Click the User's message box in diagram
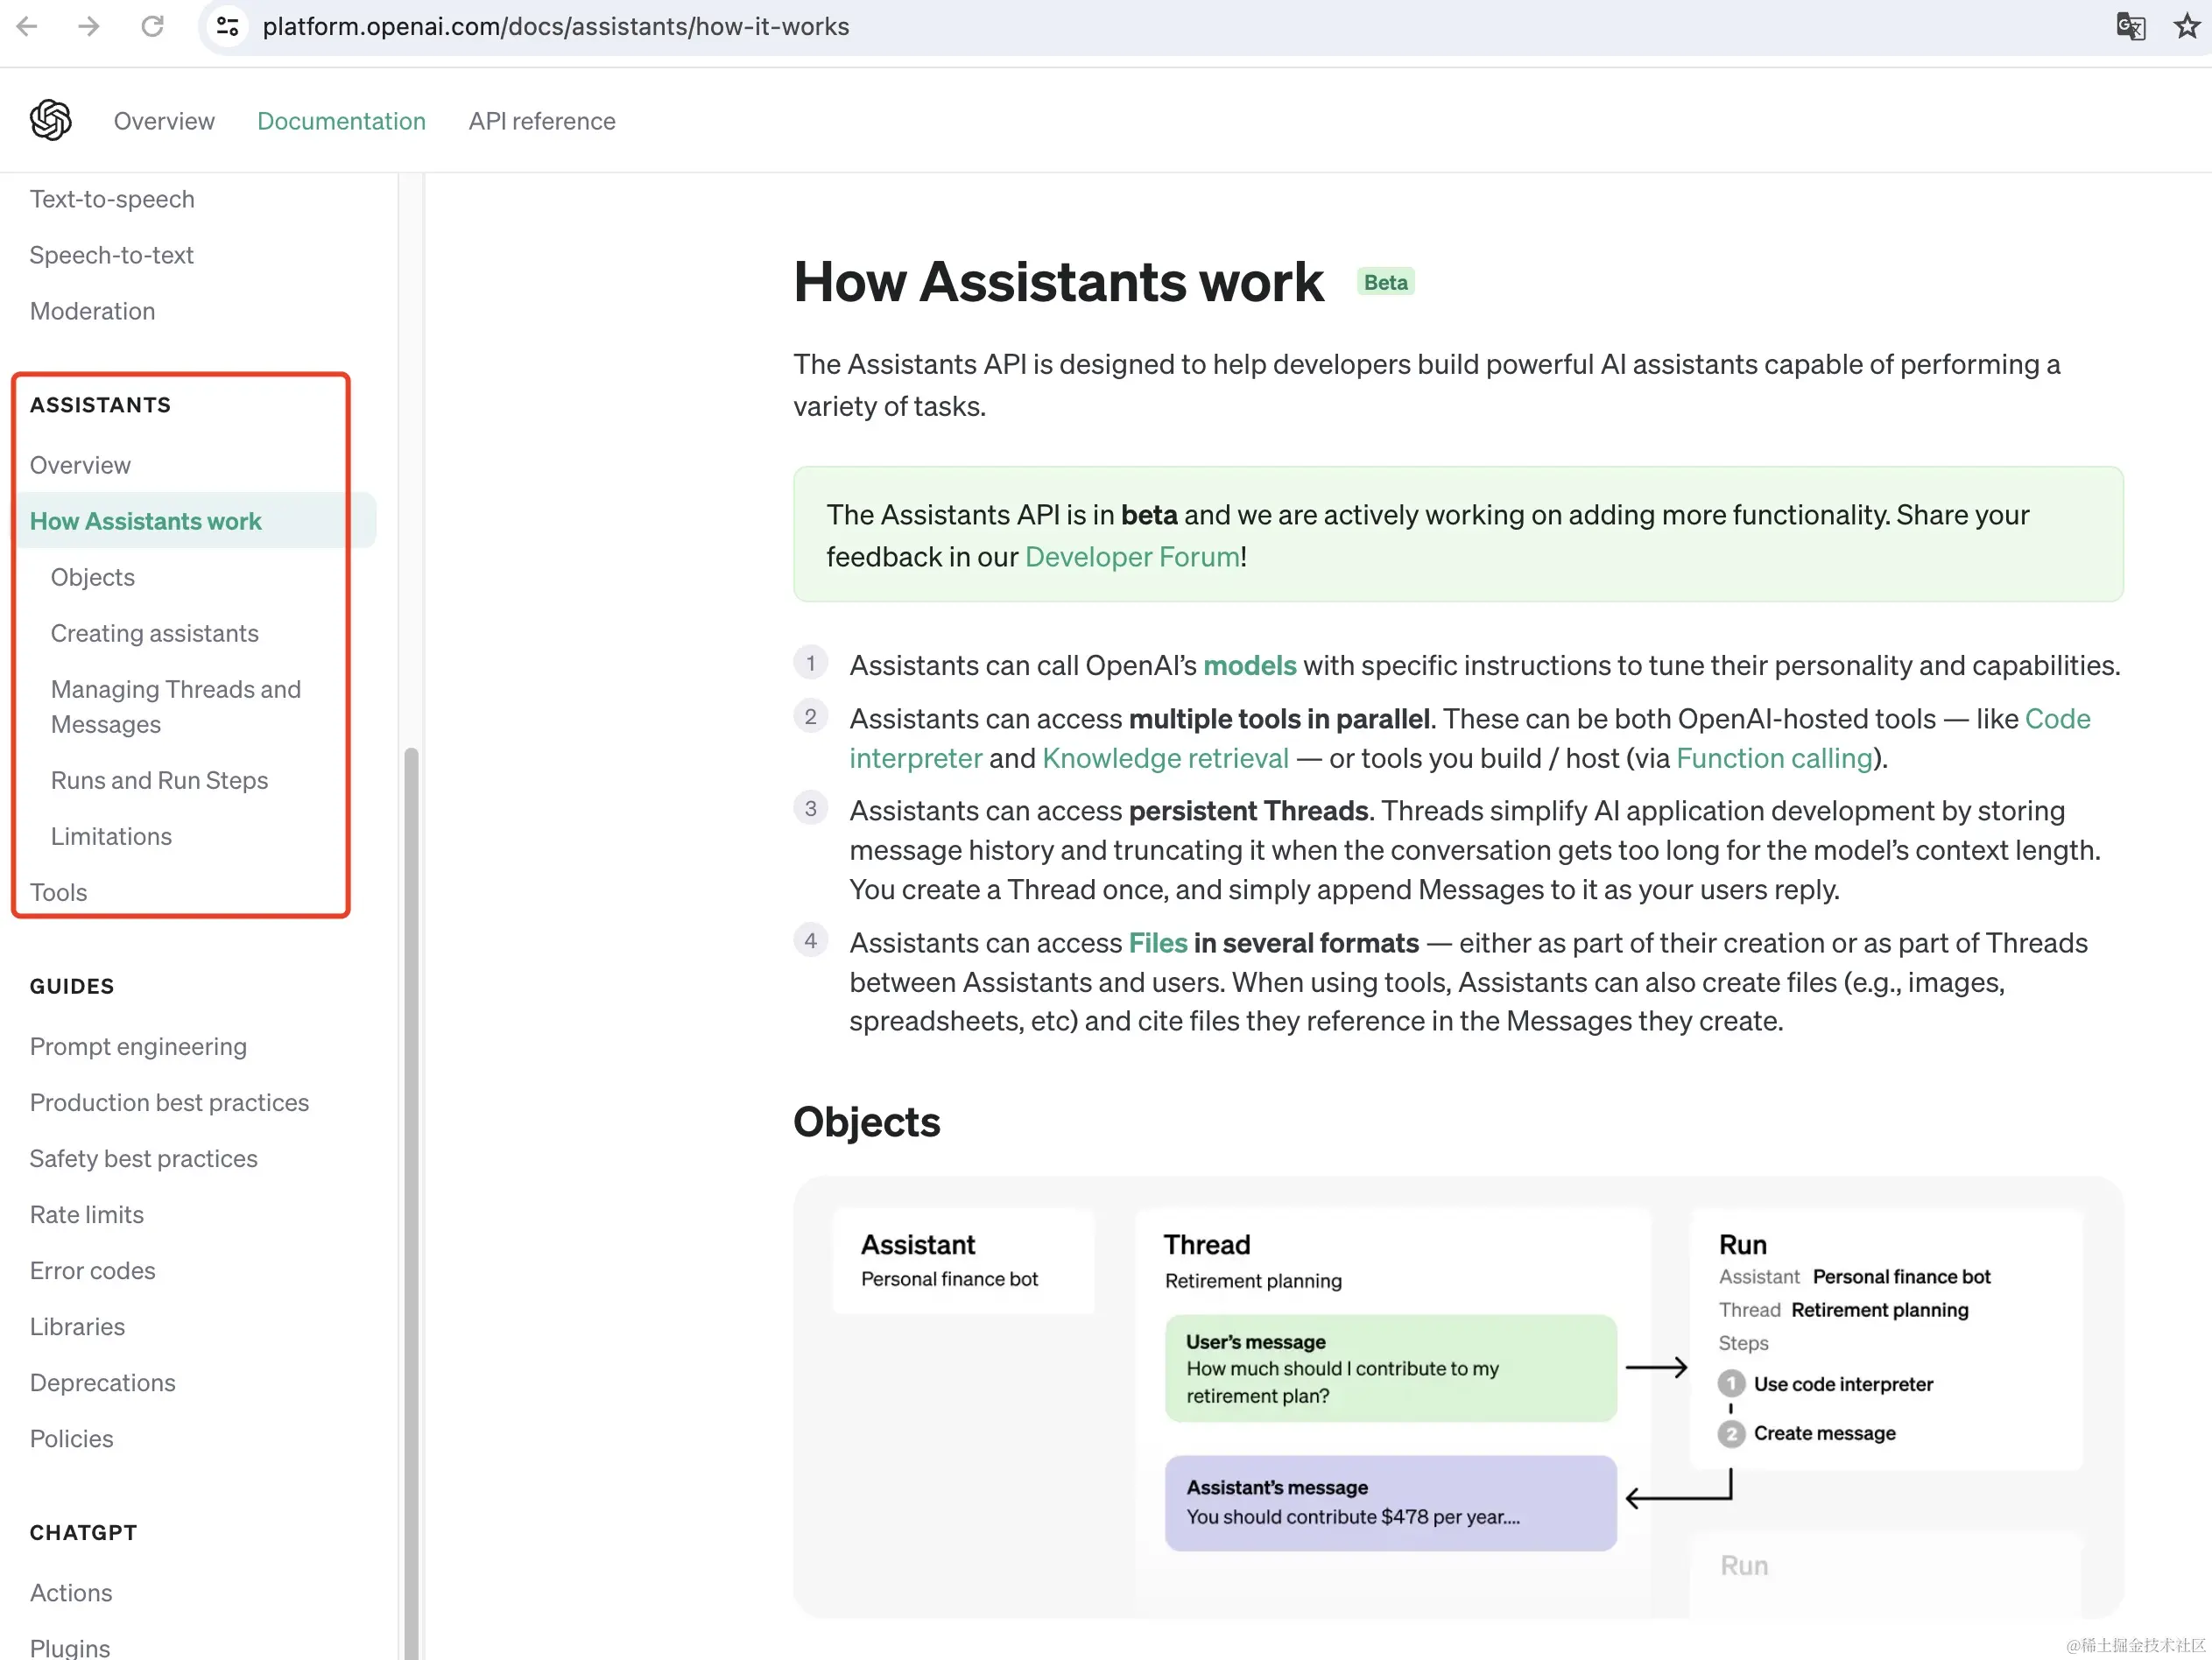2212x1660 pixels. click(1390, 1368)
